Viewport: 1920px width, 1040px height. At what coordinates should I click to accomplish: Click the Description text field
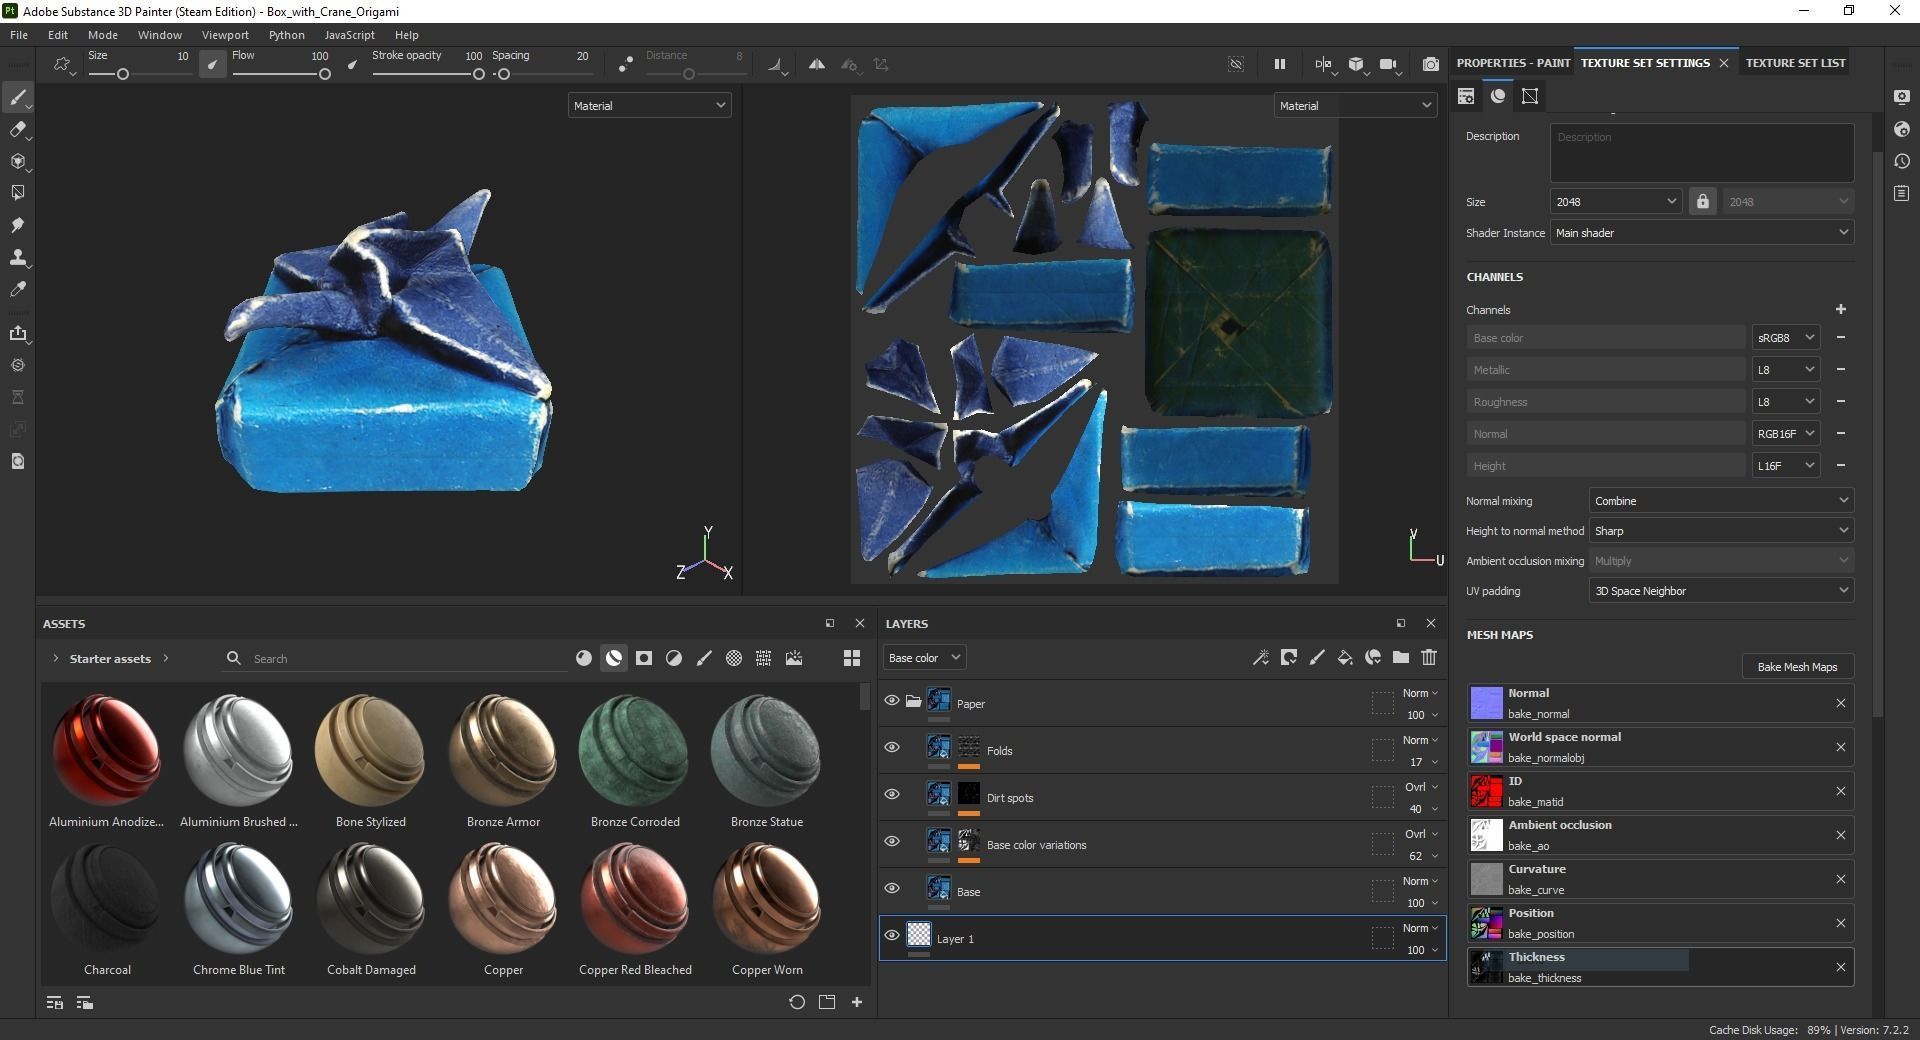[x=1702, y=152]
